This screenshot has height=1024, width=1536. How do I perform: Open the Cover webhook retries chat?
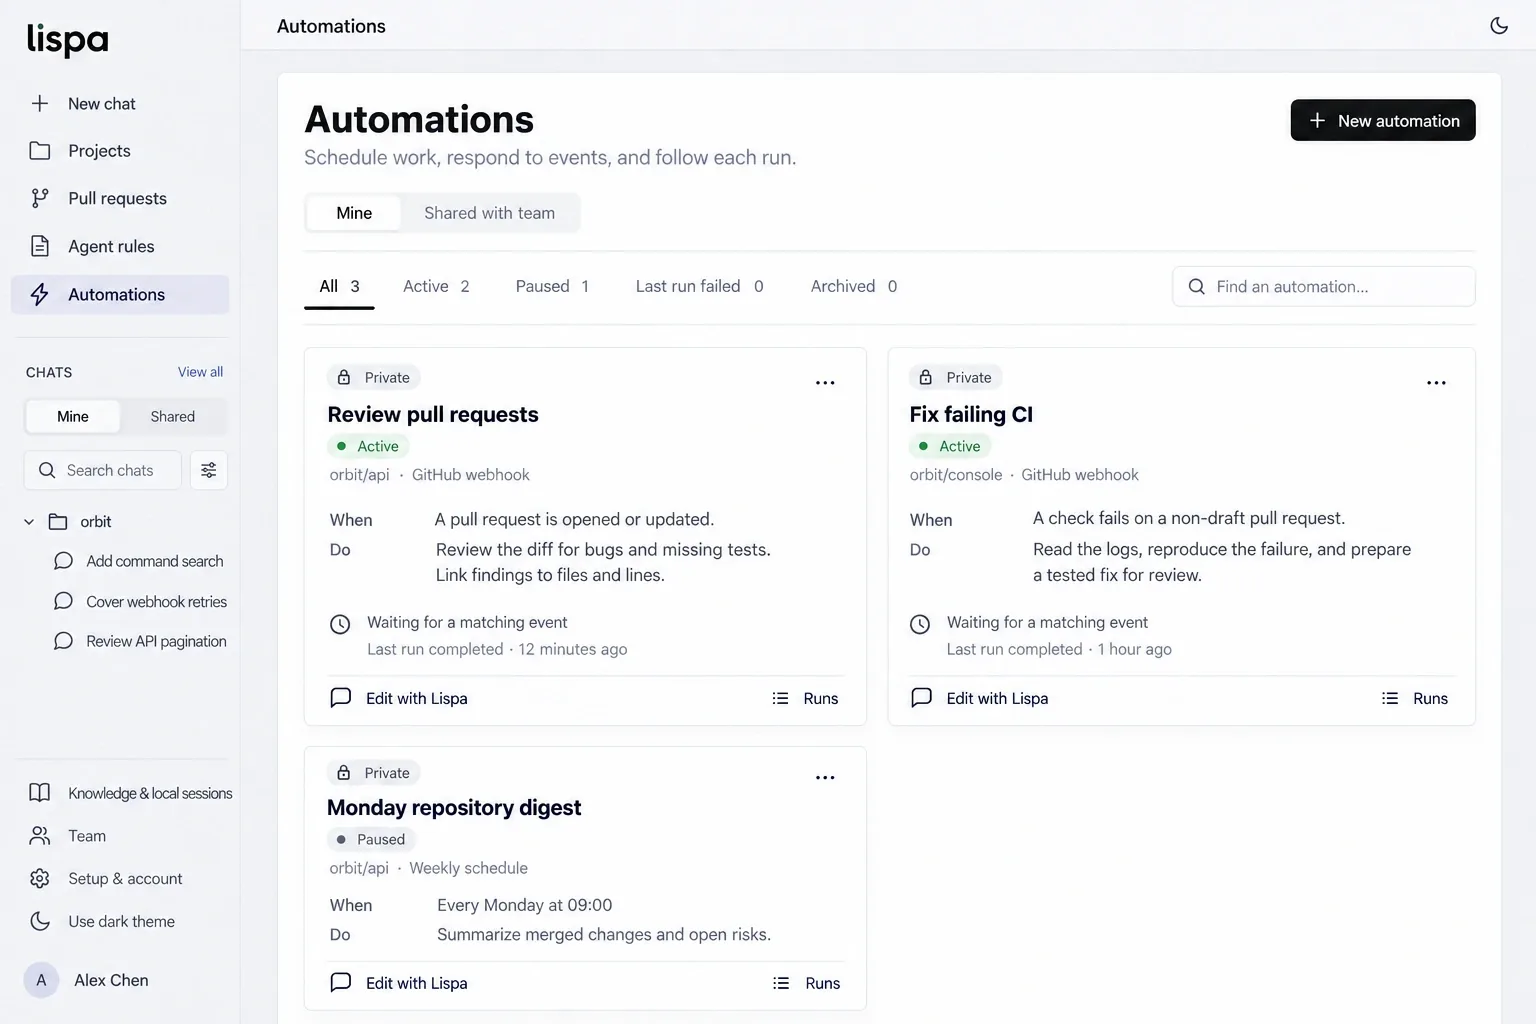click(139, 601)
